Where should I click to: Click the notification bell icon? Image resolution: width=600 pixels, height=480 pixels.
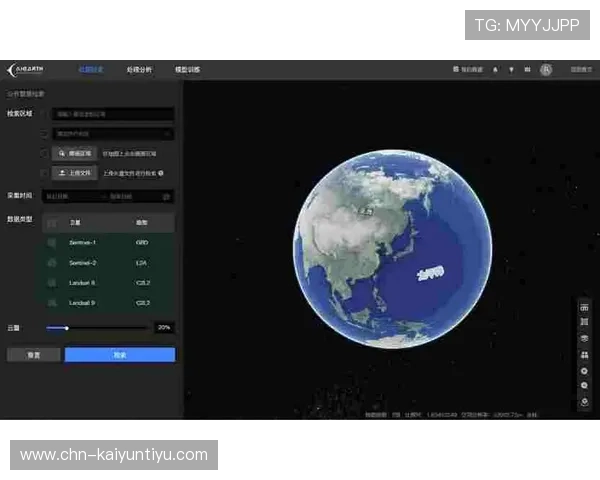pyautogui.click(x=496, y=70)
